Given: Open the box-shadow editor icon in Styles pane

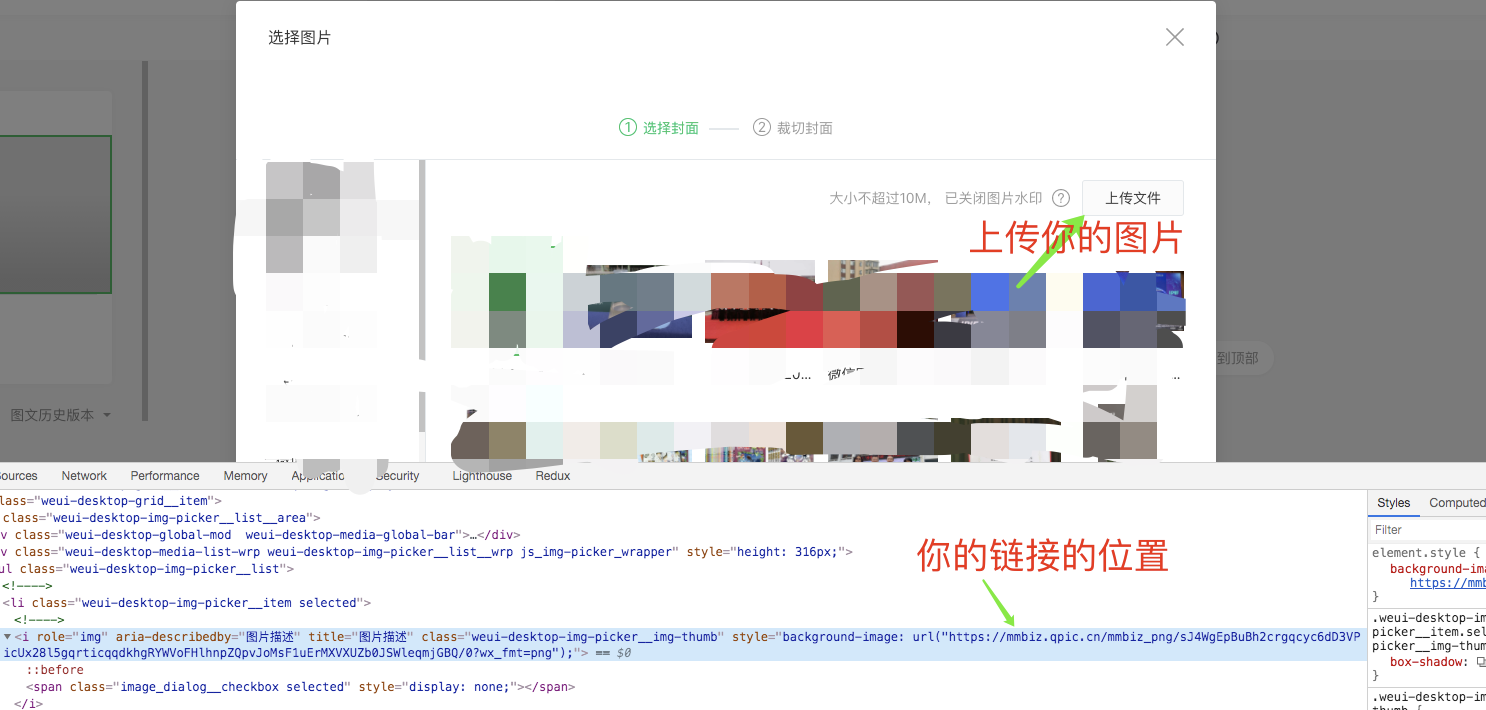Looking at the screenshot, I should [1482, 661].
